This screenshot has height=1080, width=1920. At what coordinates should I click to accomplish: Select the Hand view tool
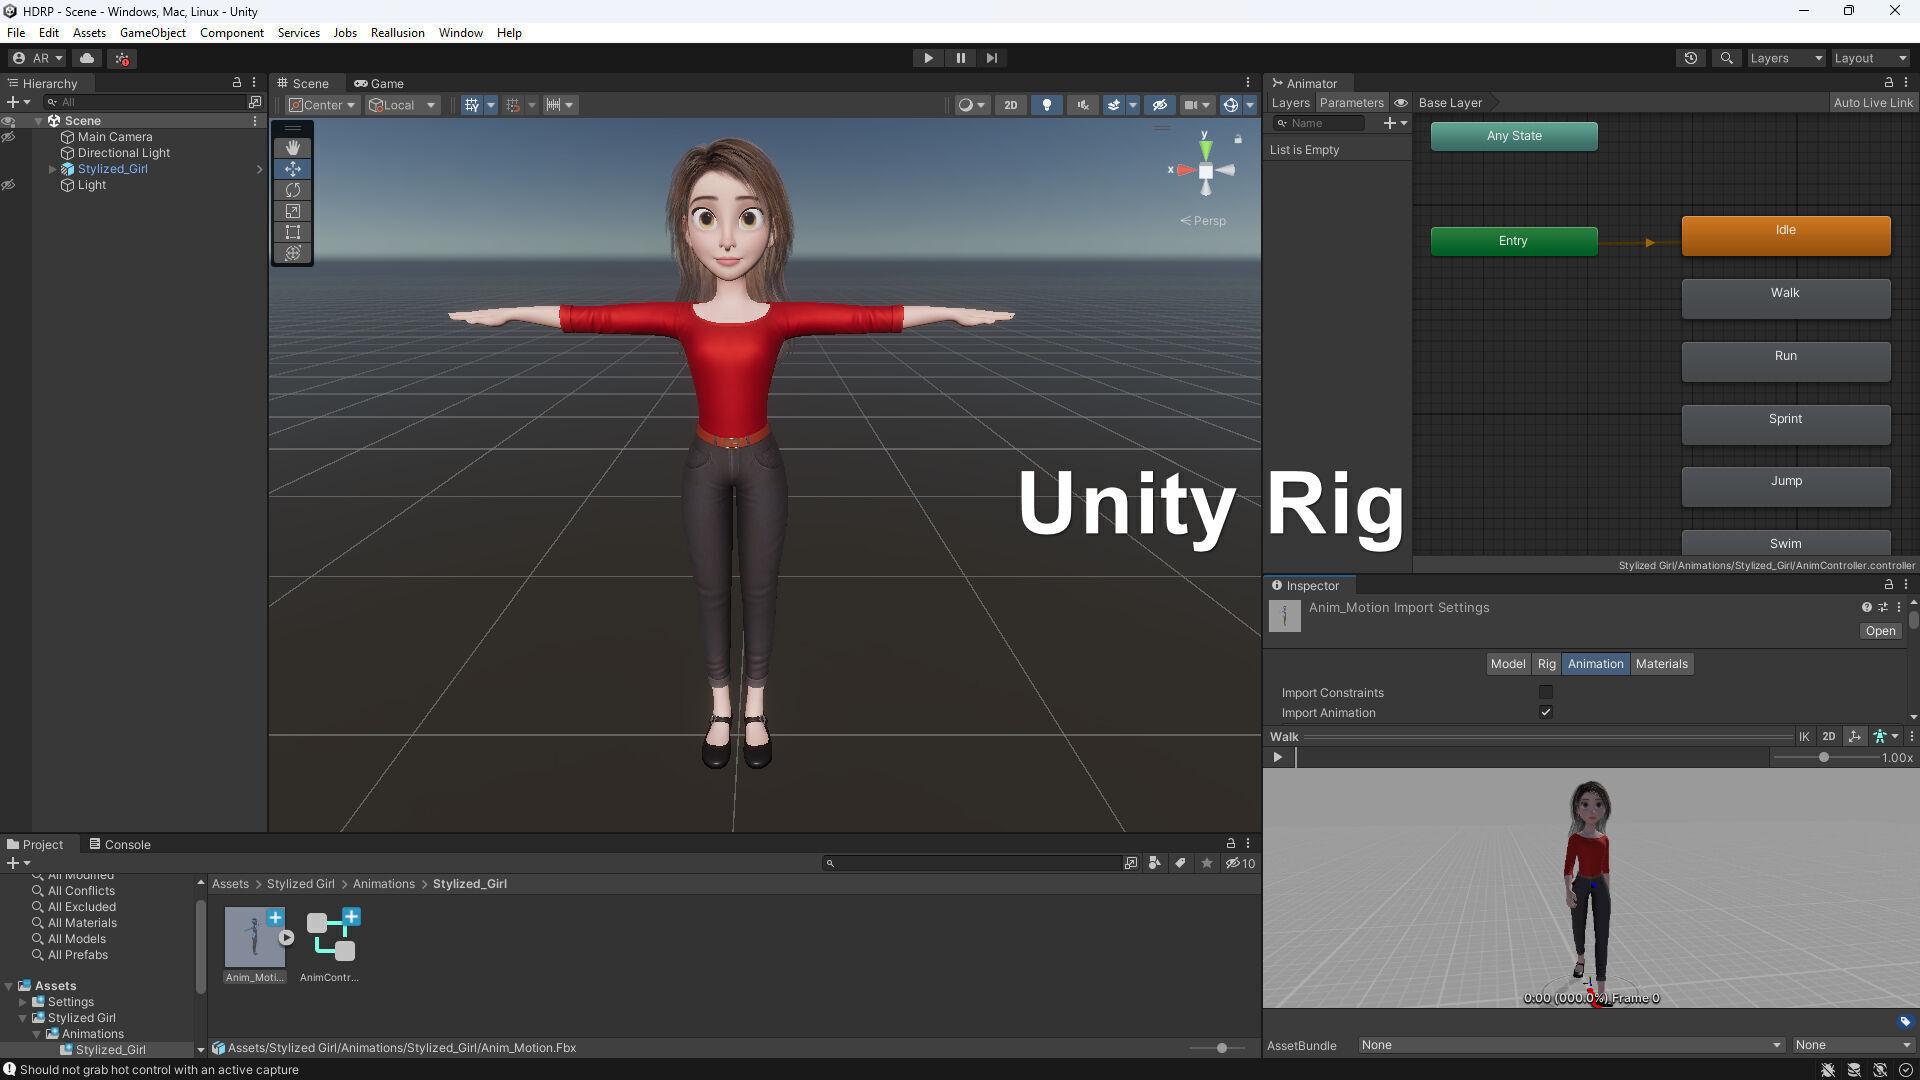tap(292, 148)
